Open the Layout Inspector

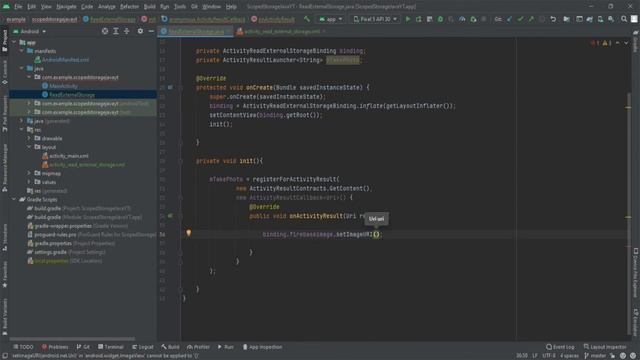coord(605,347)
